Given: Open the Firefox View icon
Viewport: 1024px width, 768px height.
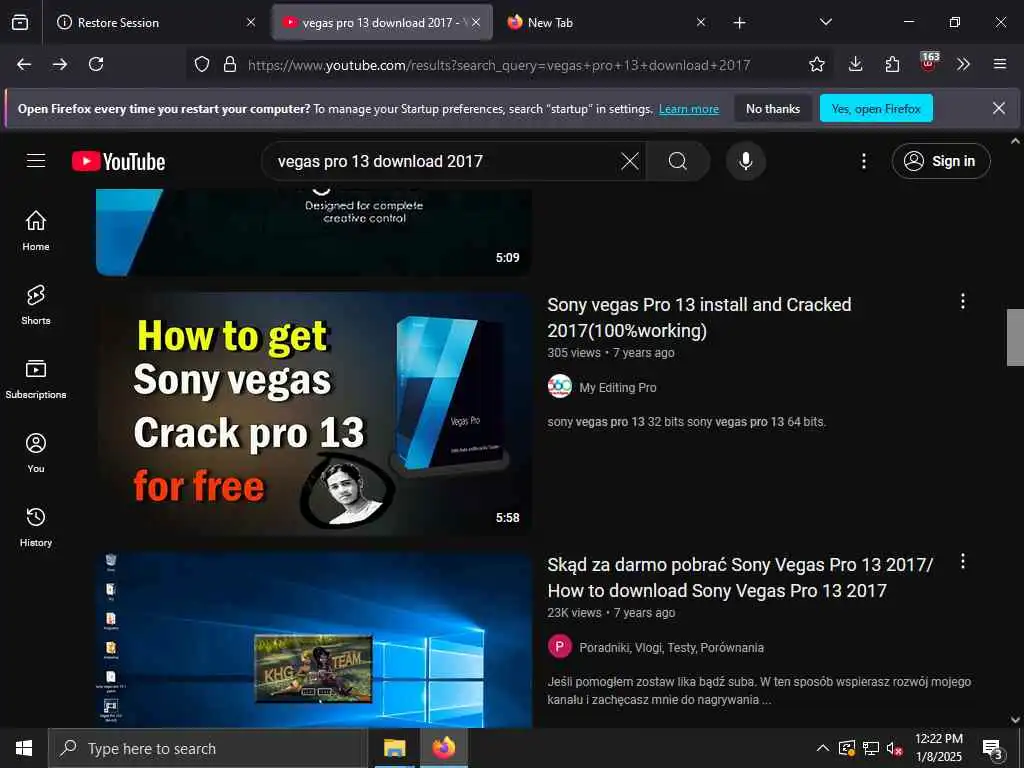Looking at the screenshot, I should click(x=20, y=22).
